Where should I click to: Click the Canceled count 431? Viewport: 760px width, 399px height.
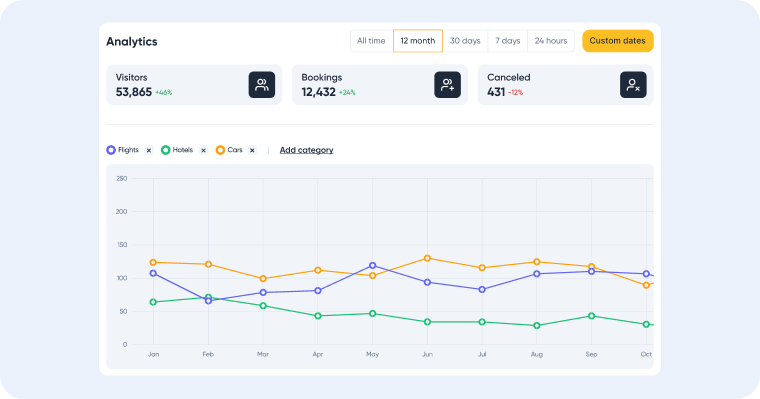[x=496, y=92]
